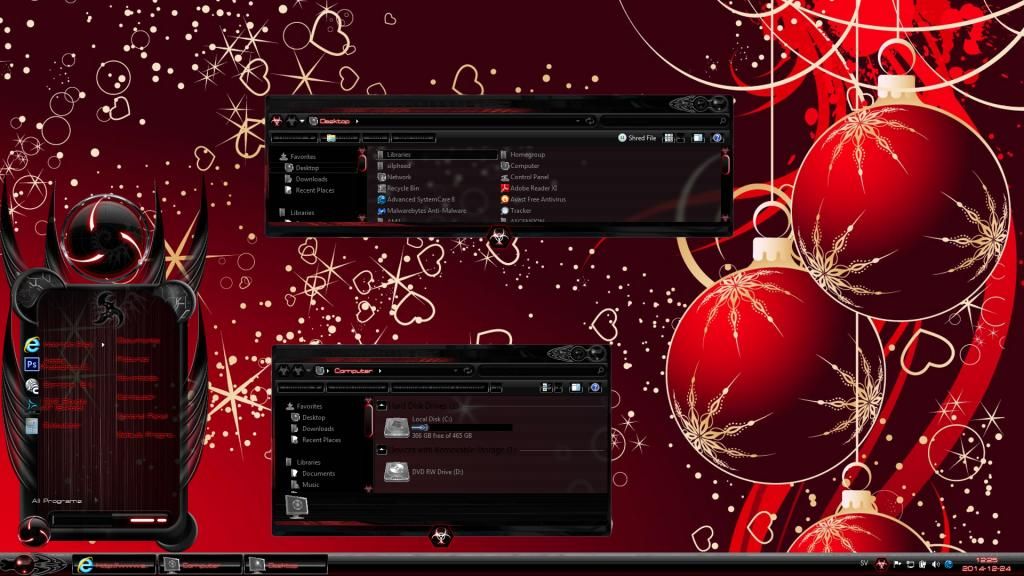Switch to the Computer taskbar button
This screenshot has width=1024, height=576.
click(x=200, y=565)
